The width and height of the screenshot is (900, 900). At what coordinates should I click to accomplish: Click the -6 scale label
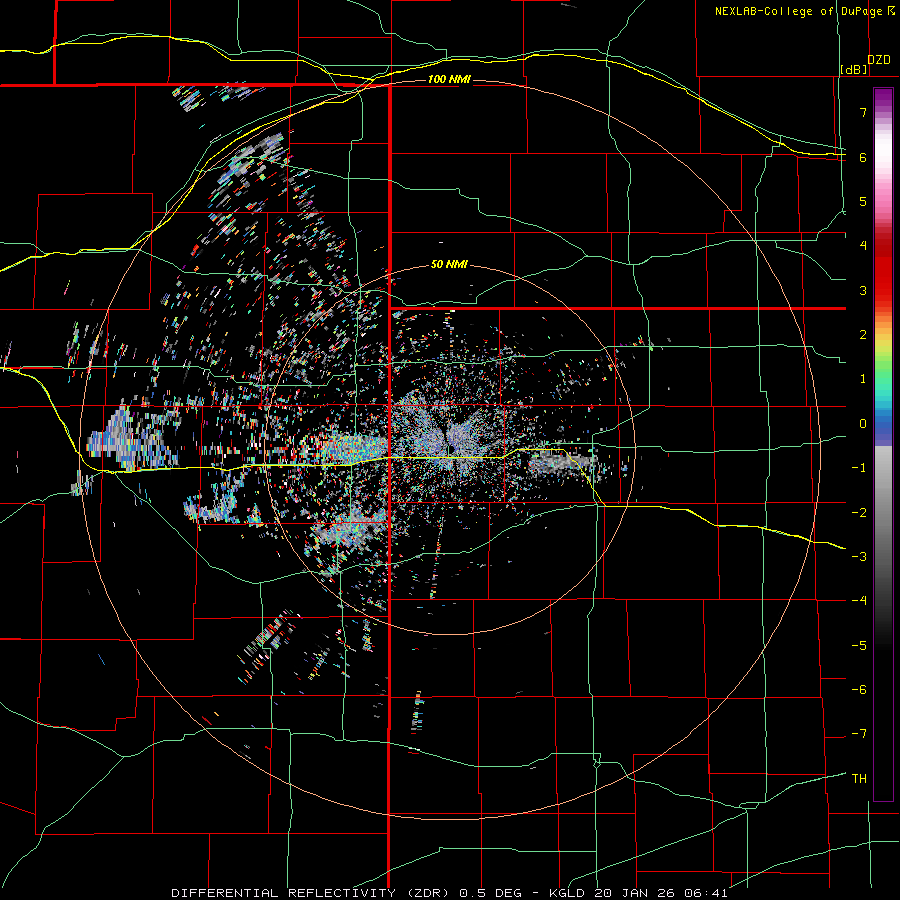(859, 689)
